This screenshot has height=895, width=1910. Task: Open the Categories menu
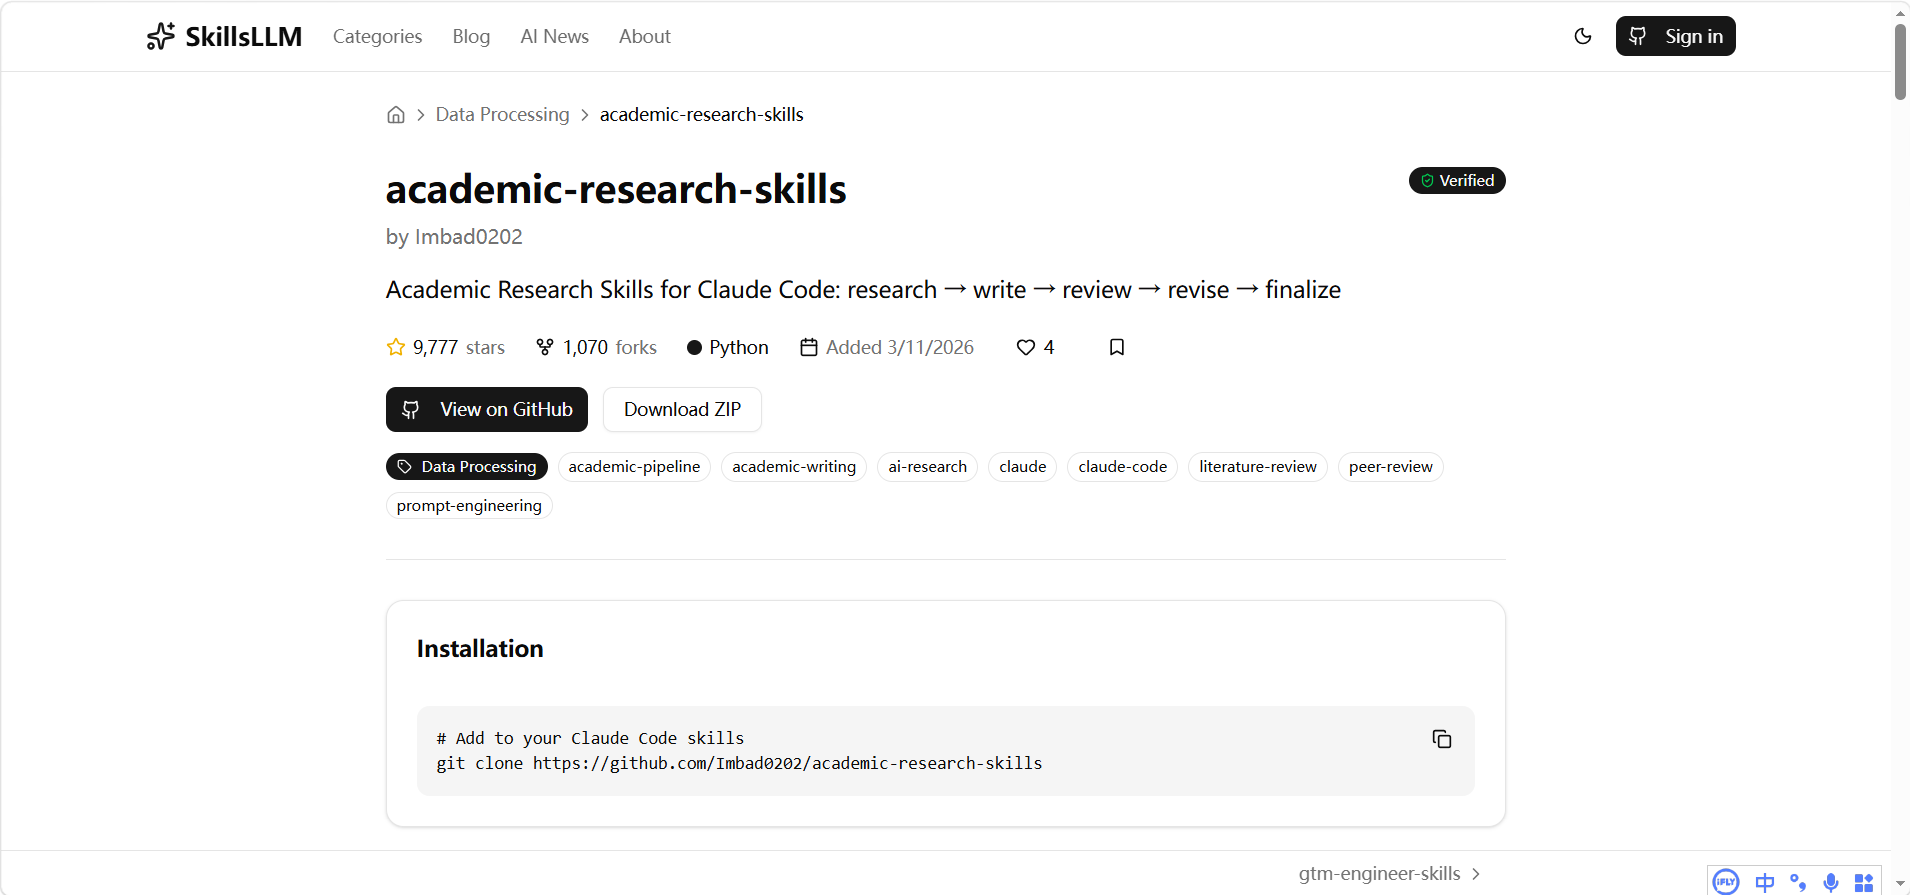coord(377,36)
